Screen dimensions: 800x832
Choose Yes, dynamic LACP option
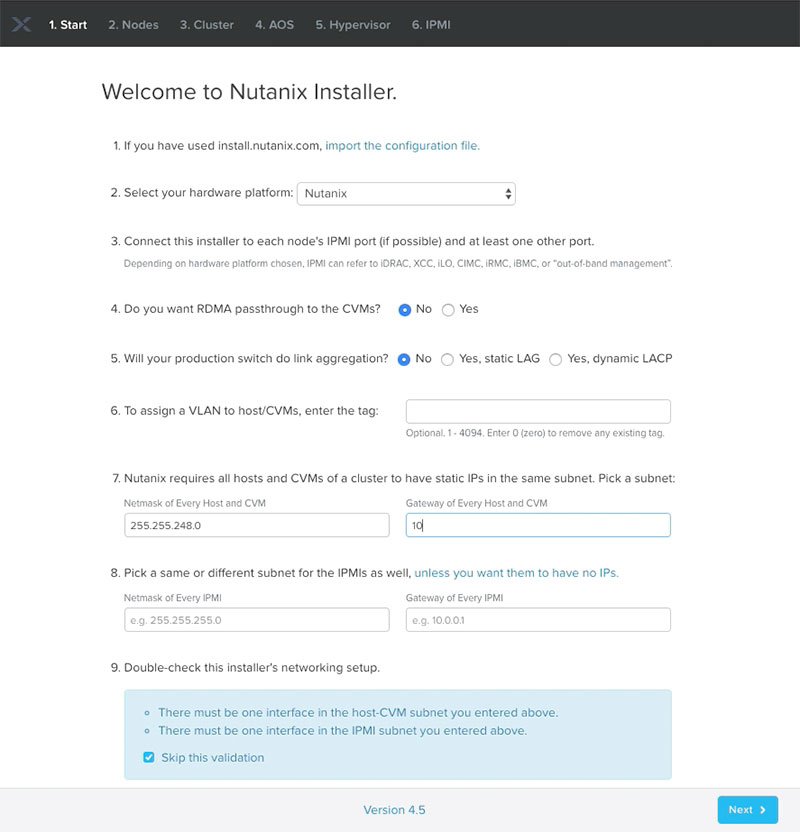pos(556,359)
